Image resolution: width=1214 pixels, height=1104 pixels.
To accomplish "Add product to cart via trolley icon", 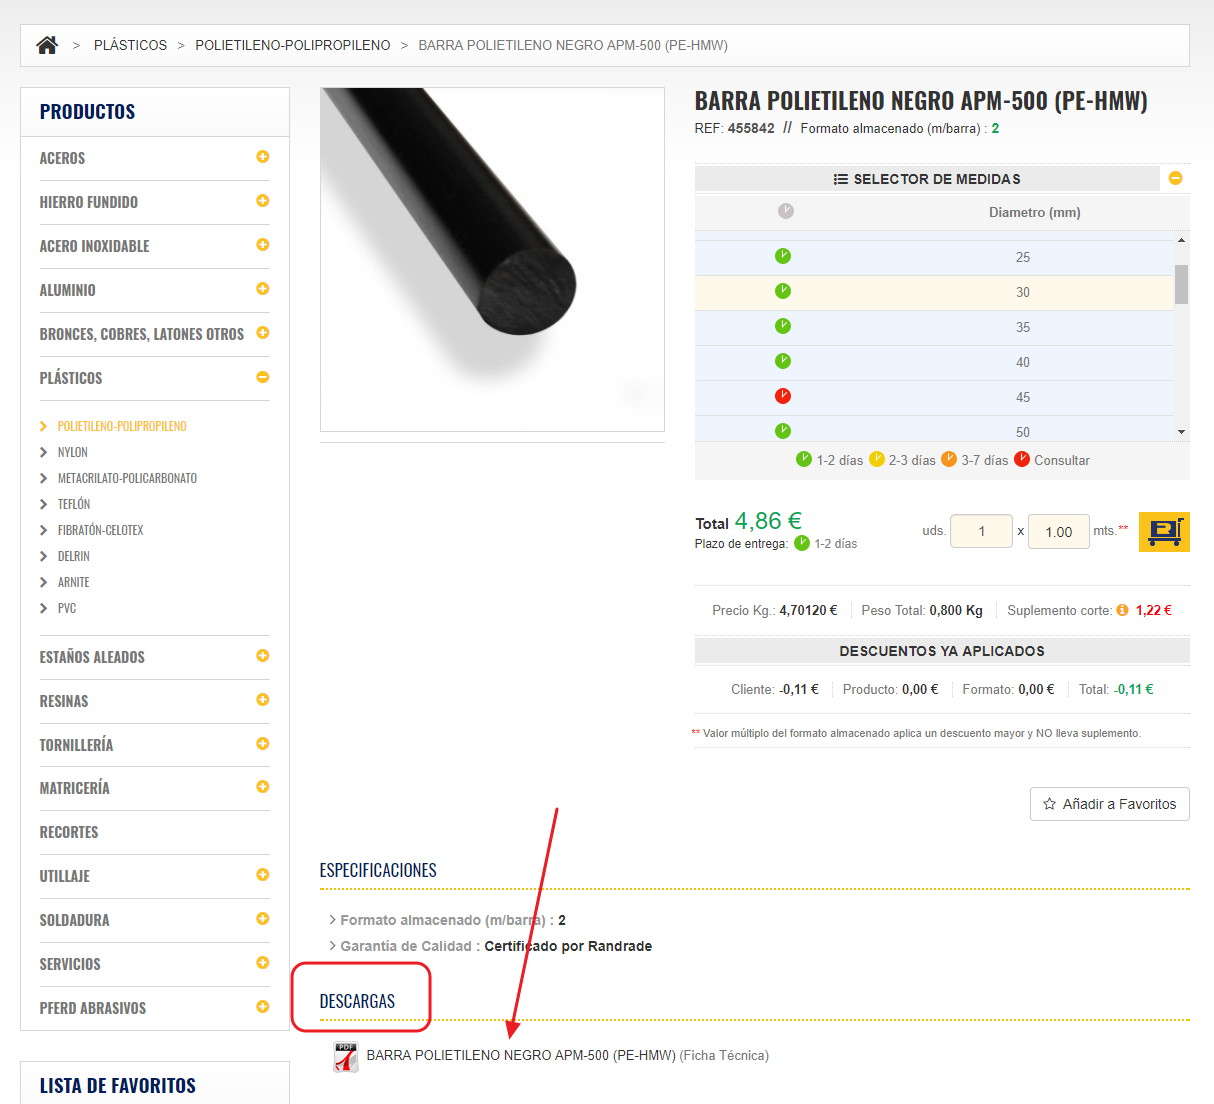I will [1164, 532].
